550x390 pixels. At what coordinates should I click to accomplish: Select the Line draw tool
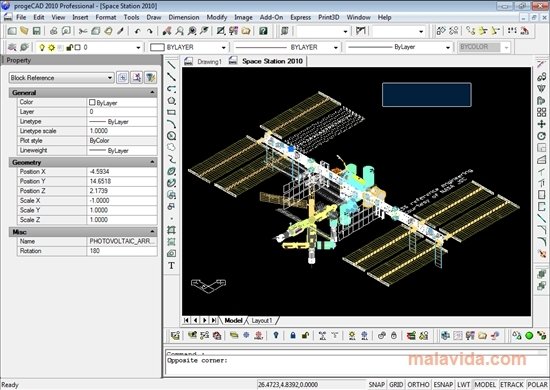172,65
